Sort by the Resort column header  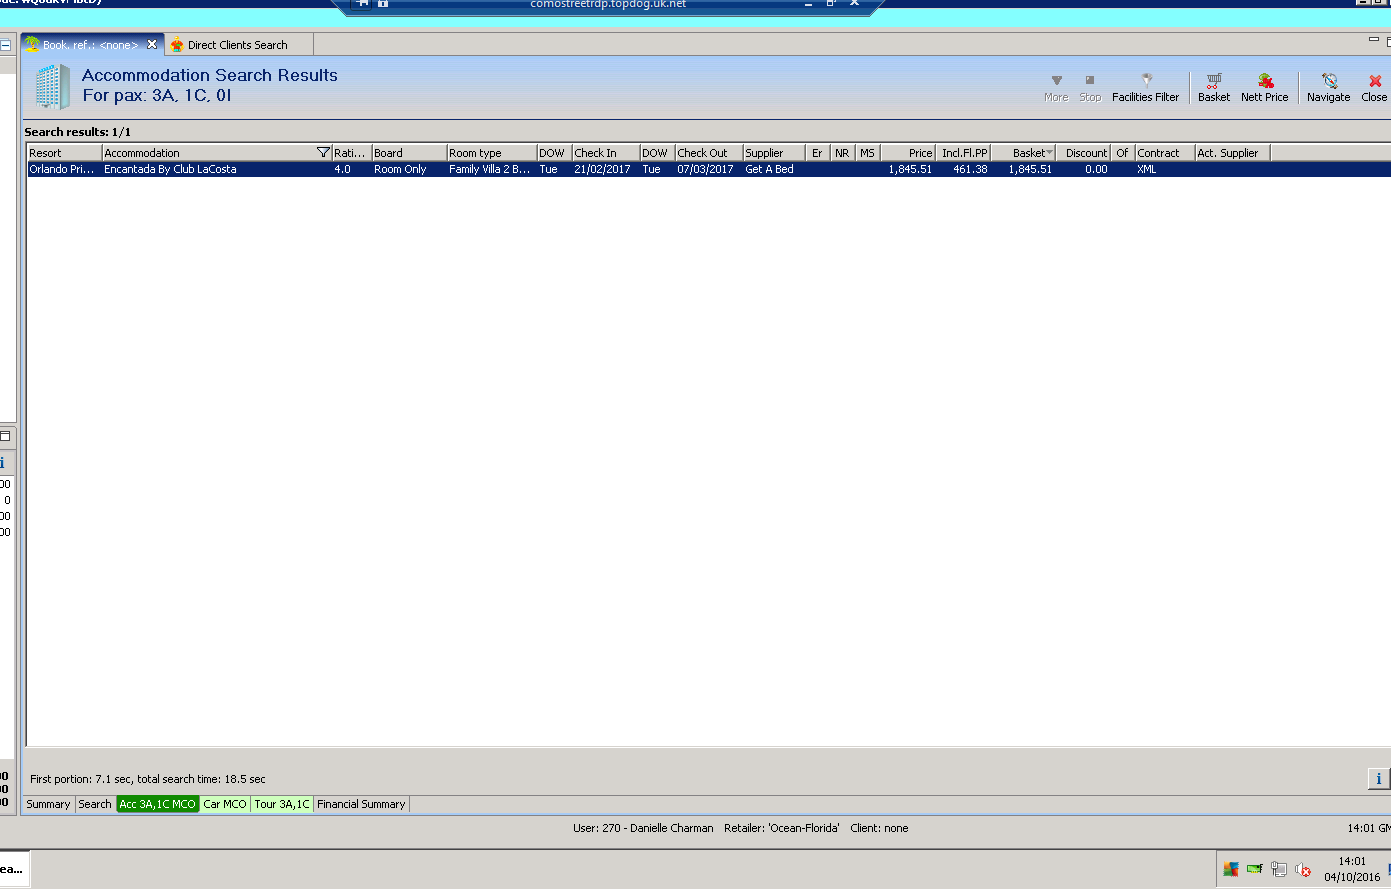coord(64,153)
